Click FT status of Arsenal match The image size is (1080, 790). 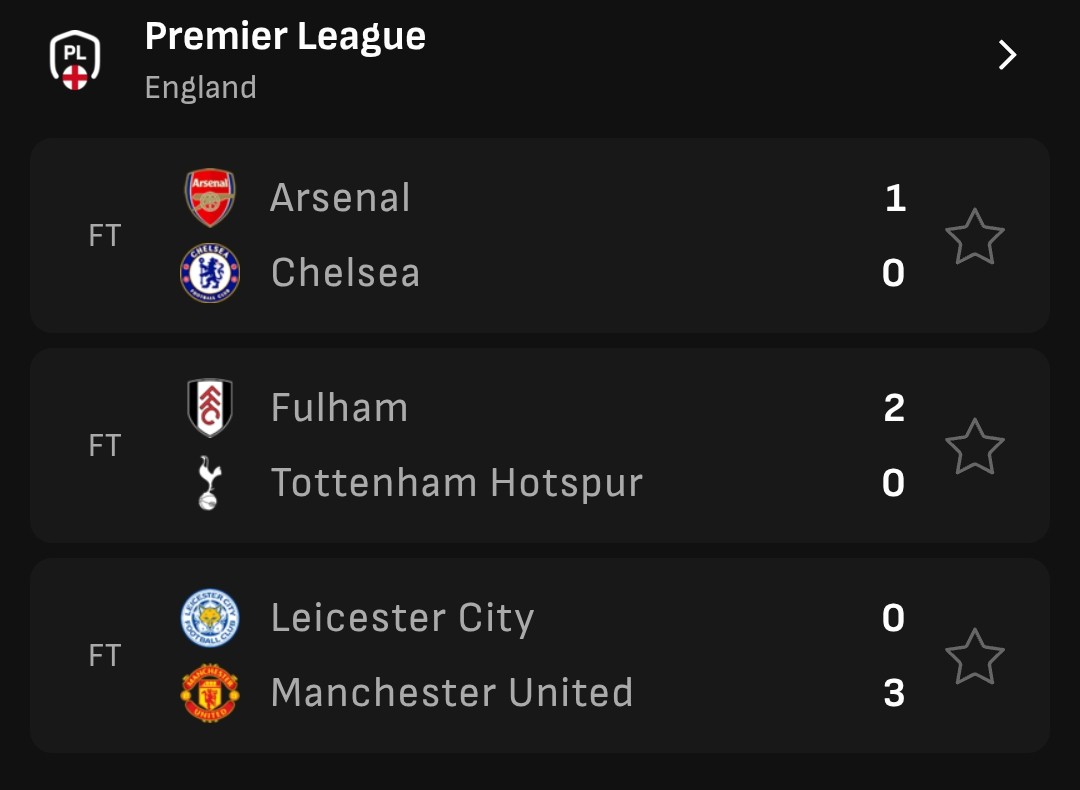pyautogui.click(x=105, y=236)
